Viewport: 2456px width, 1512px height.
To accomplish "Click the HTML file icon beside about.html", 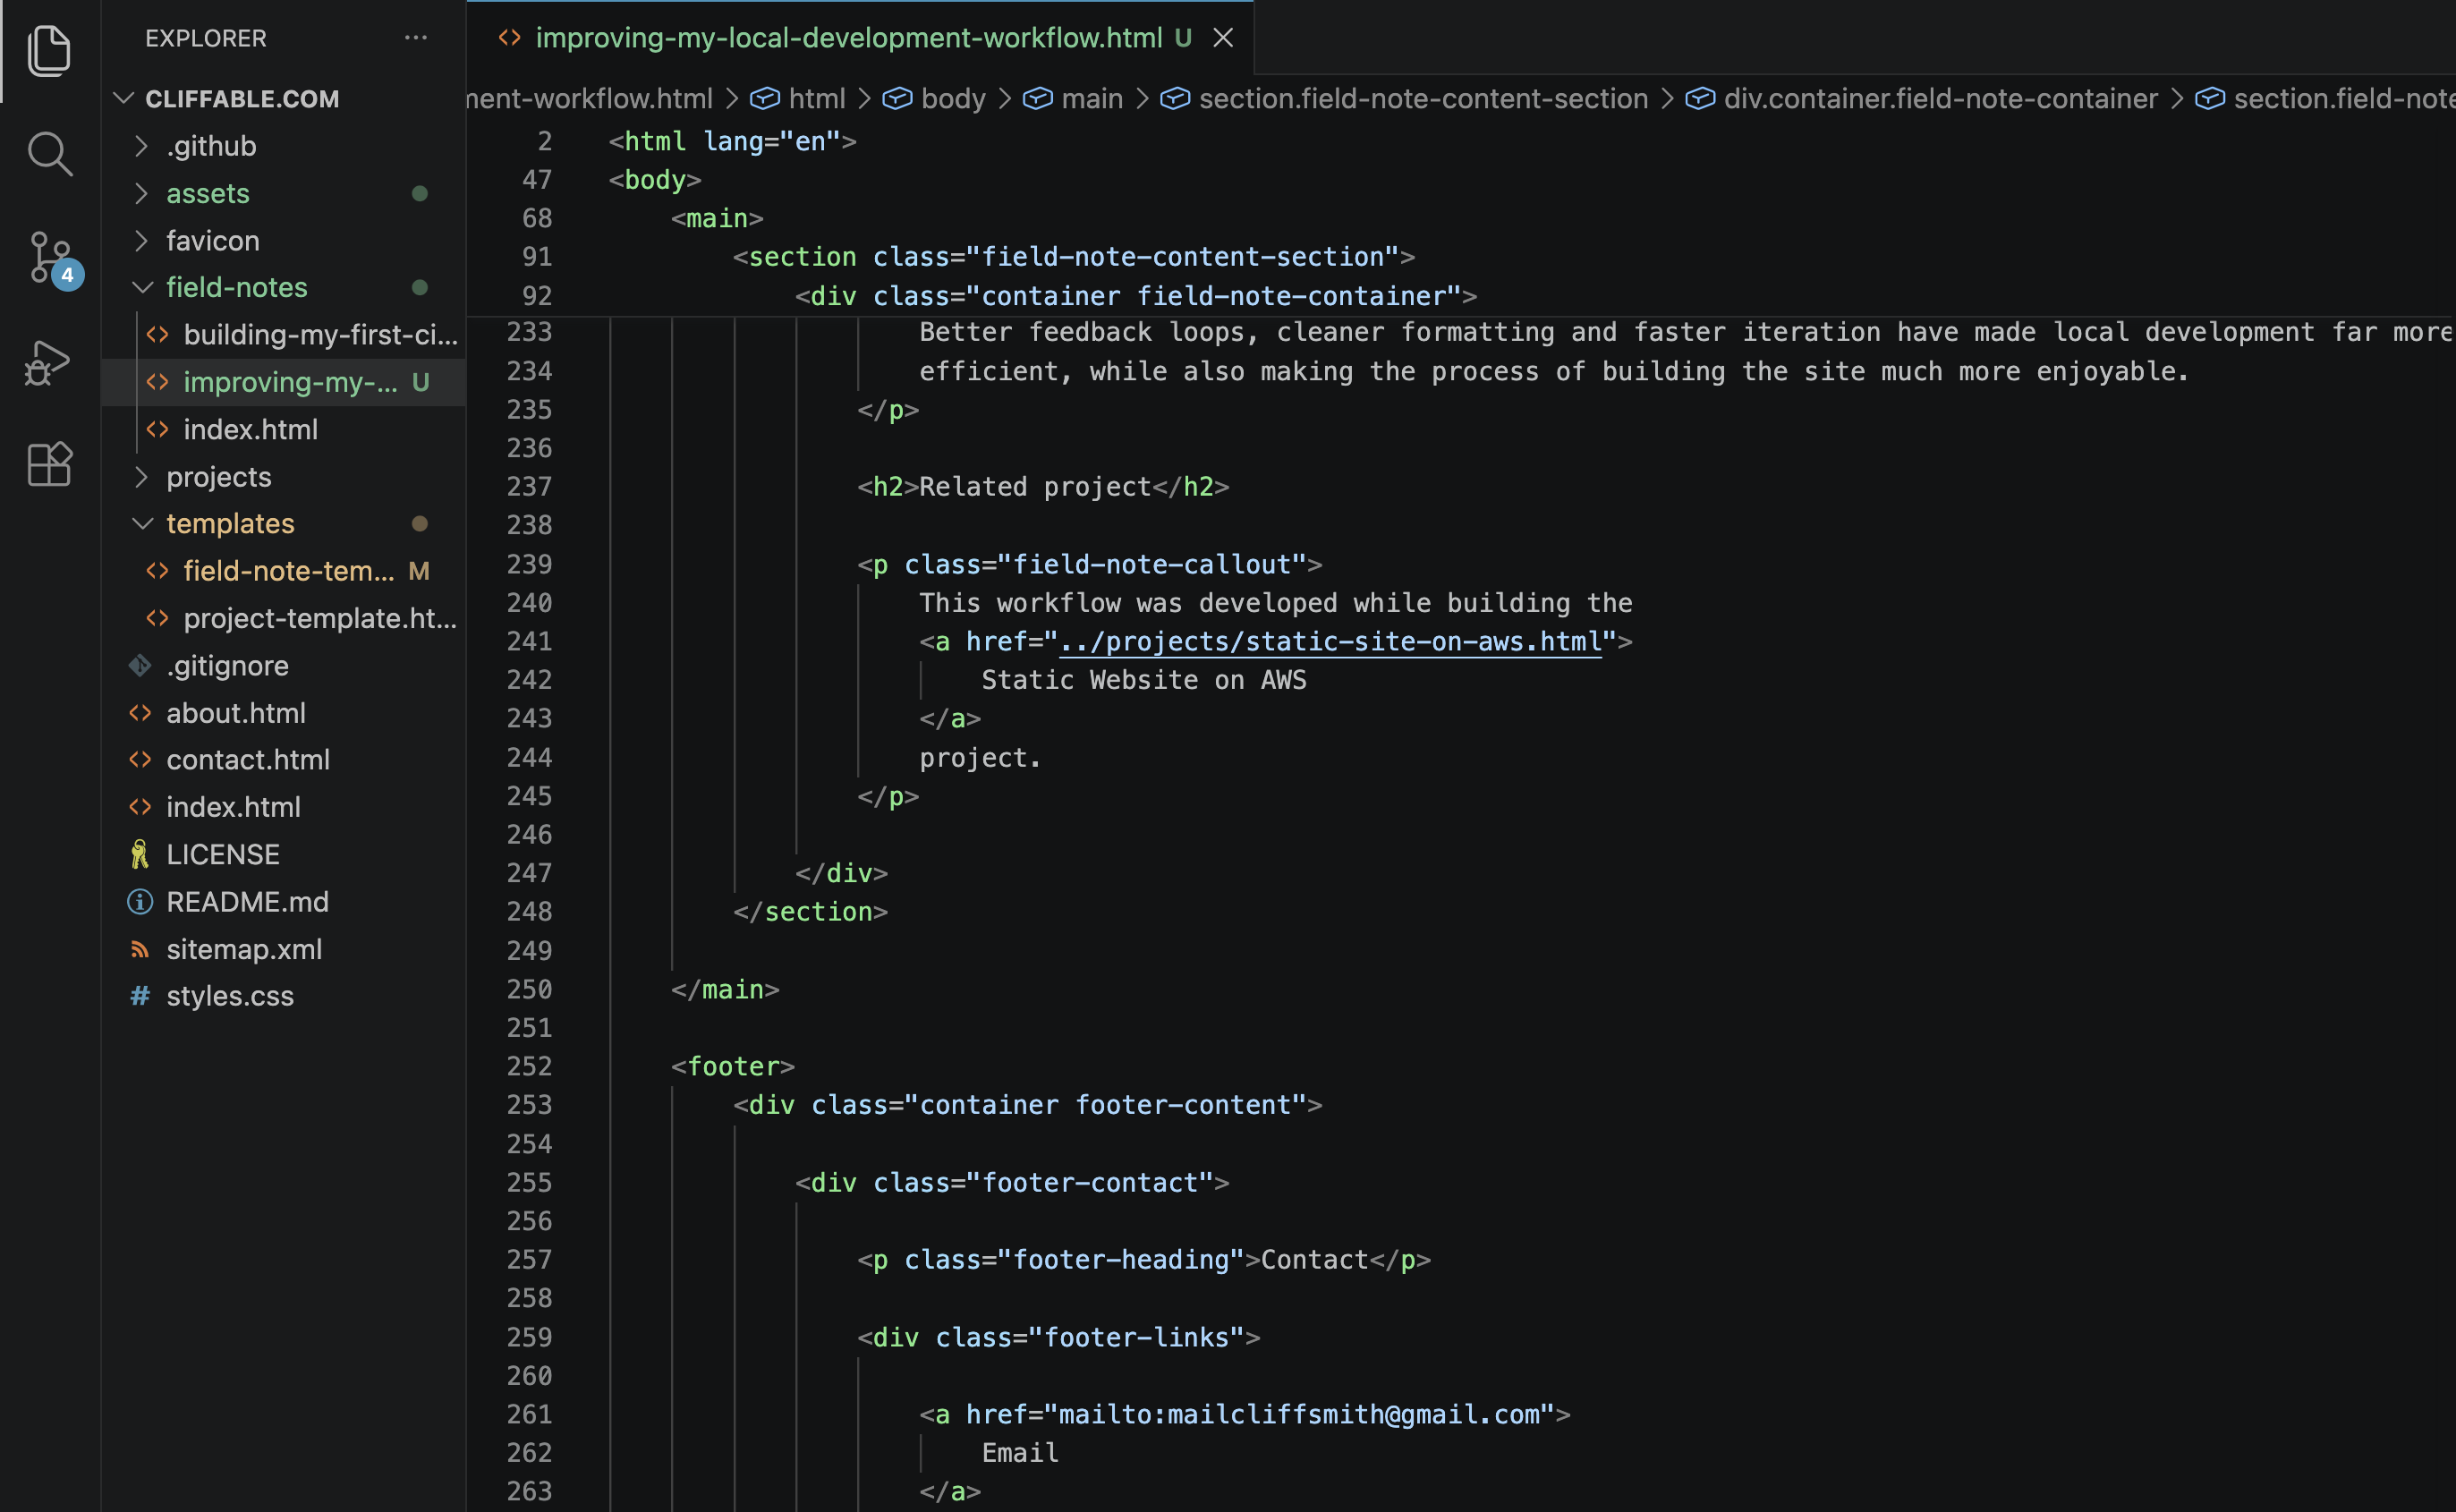I will pos(140,713).
